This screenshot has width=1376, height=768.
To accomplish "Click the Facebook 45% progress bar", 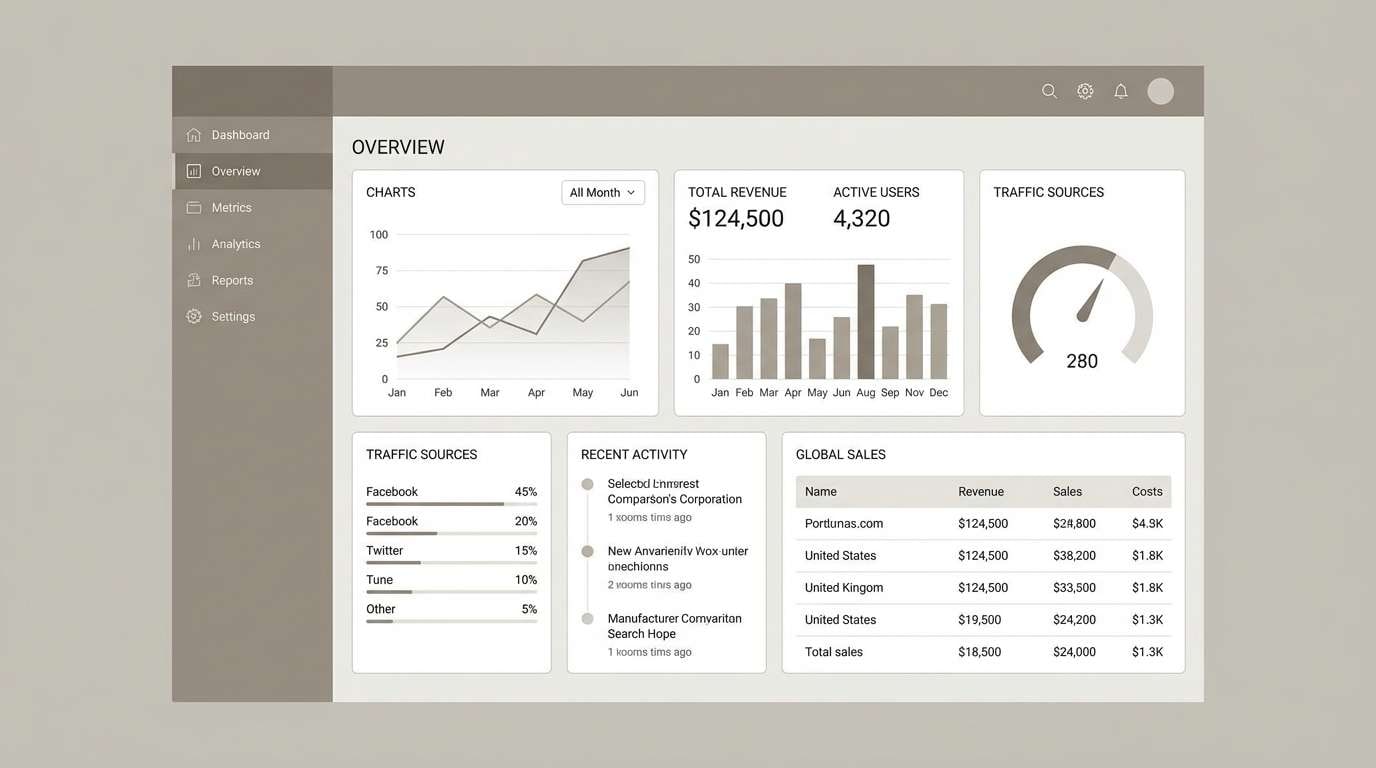I will 450,504.
